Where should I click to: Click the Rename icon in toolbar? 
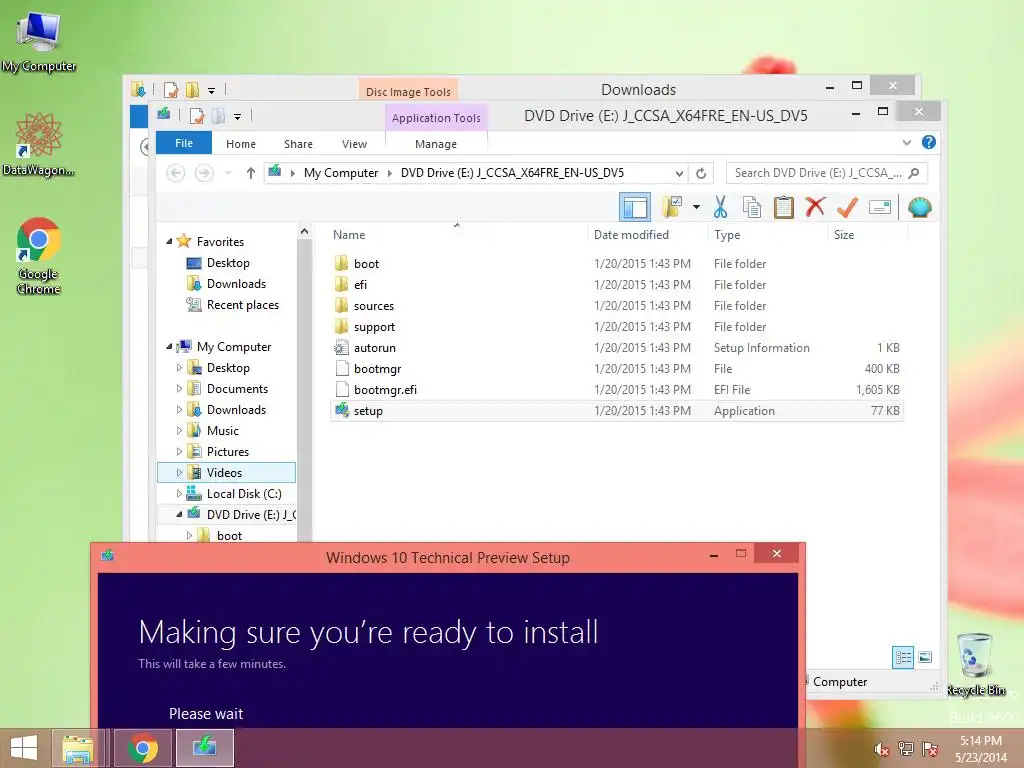[880, 207]
